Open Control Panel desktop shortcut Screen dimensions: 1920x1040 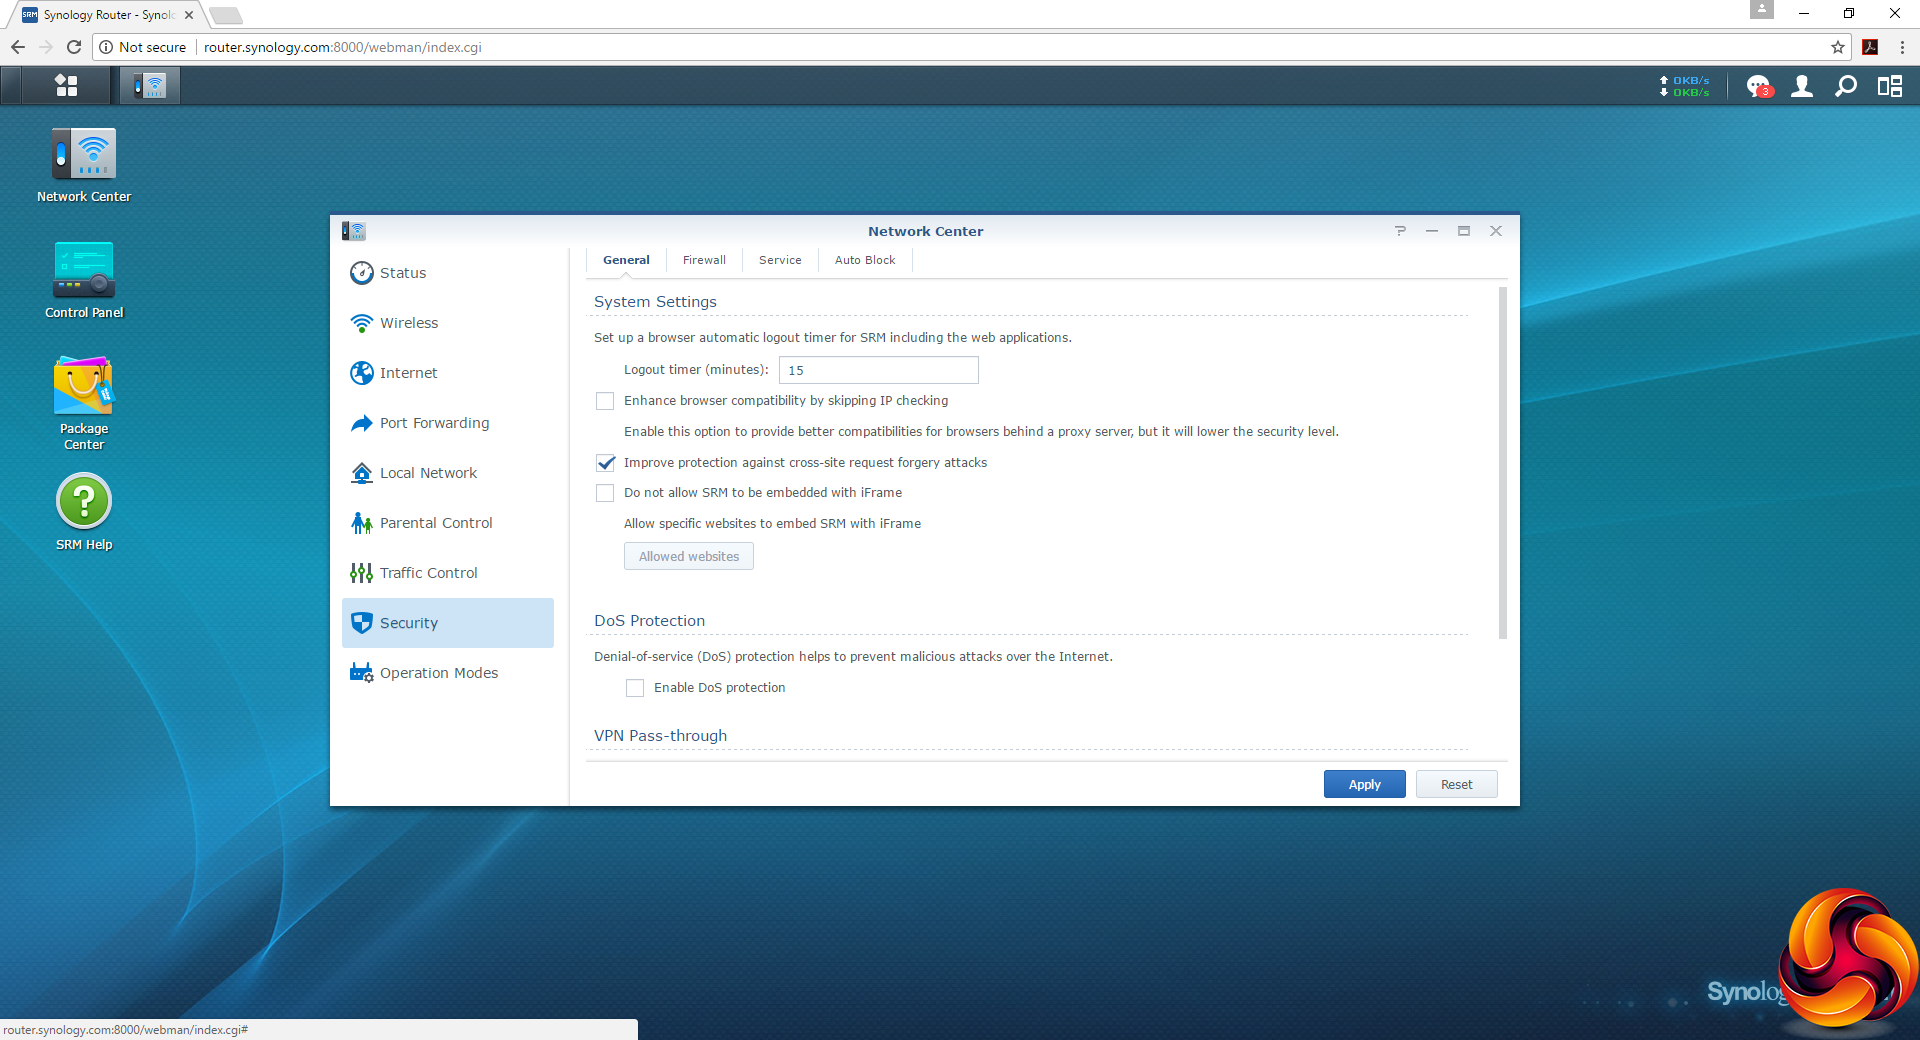coord(84,281)
